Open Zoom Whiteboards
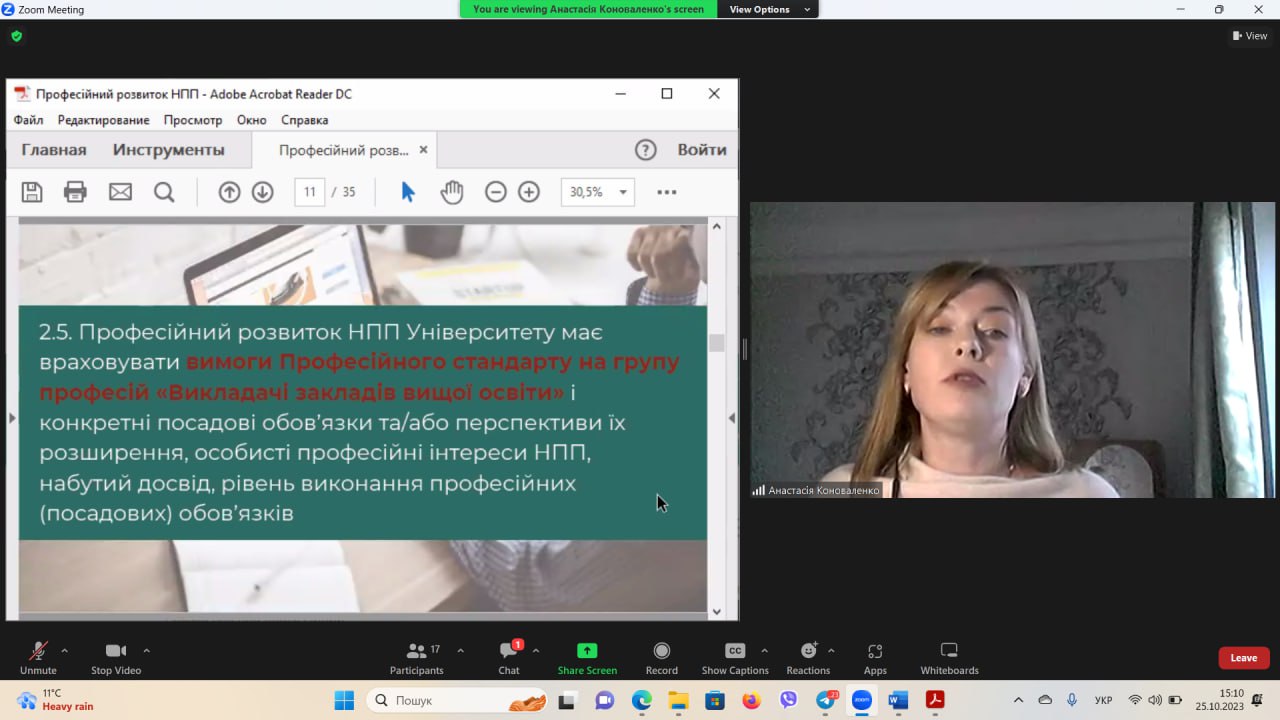Image resolution: width=1280 pixels, height=720 pixels. pyautogui.click(x=950, y=658)
